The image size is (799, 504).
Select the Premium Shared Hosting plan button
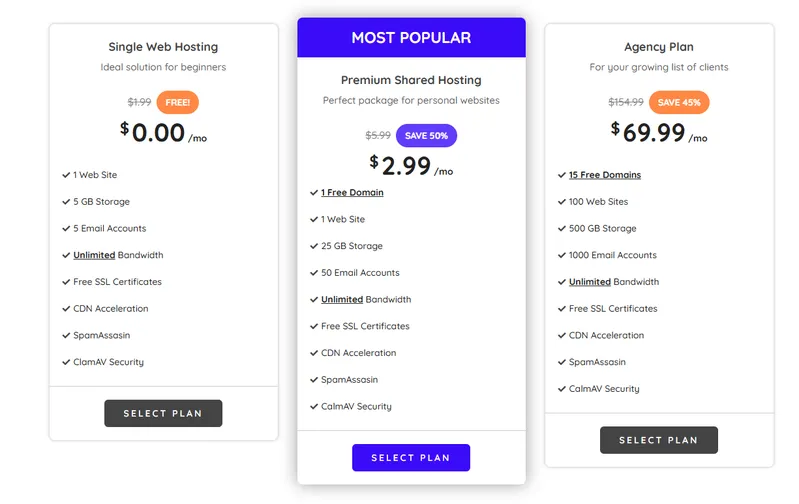click(x=411, y=457)
